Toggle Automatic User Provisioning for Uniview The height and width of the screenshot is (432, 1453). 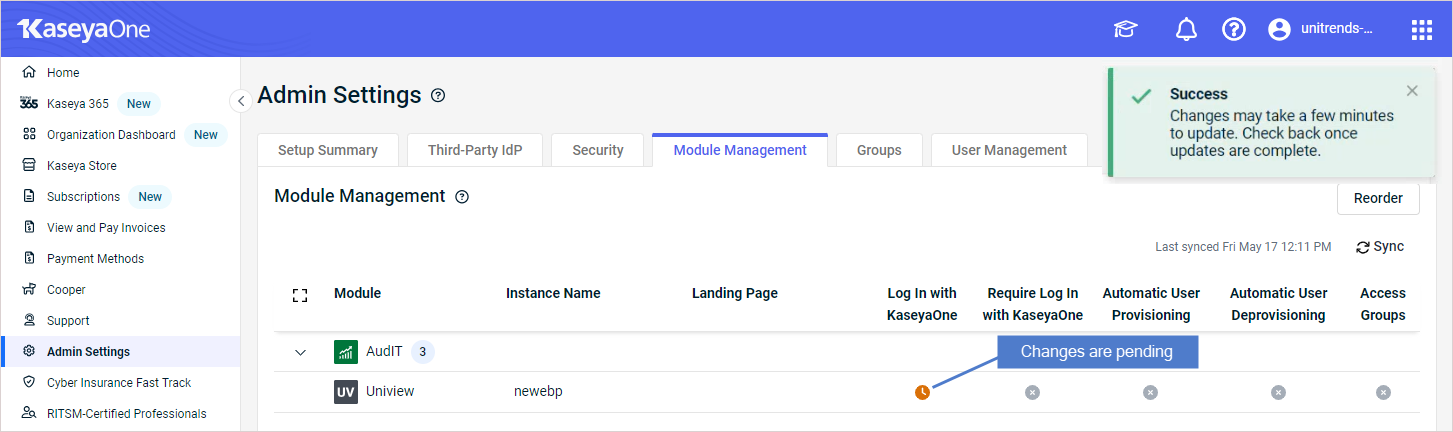point(1151,392)
